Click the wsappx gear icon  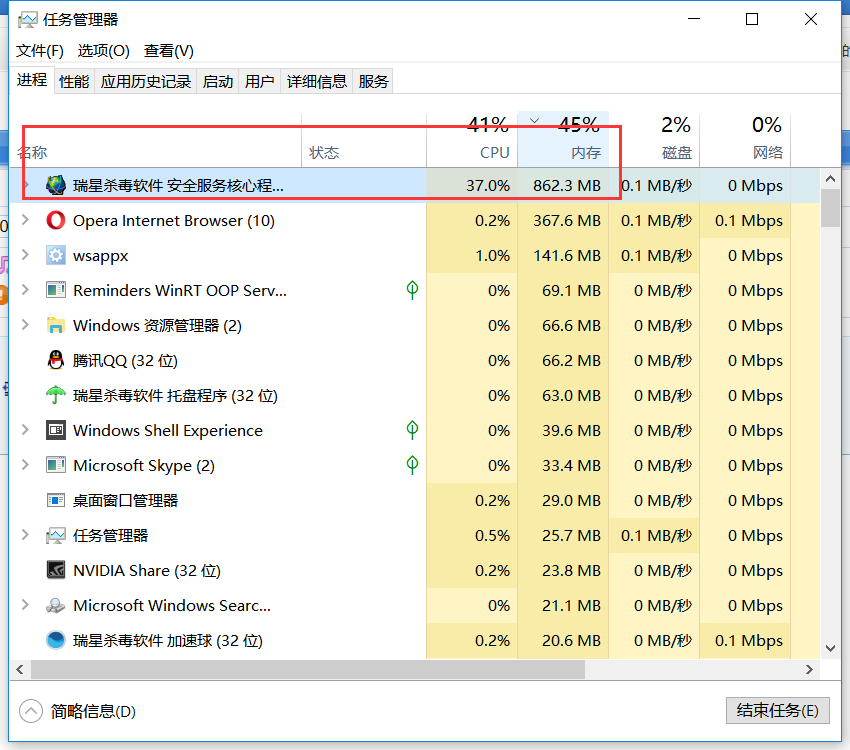(x=56, y=255)
